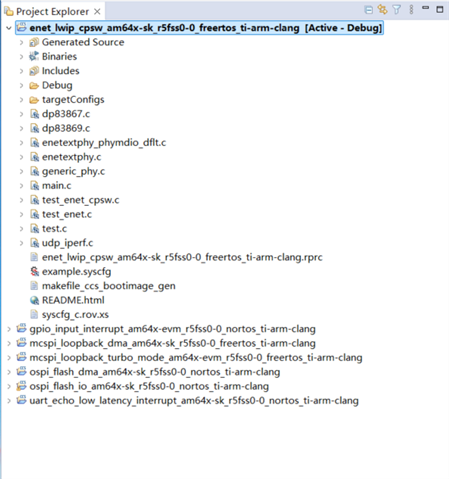Image resolution: width=449 pixels, height=479 pixels.
Task: Click the Generated Source folder icon
Action: click(34, 42)
